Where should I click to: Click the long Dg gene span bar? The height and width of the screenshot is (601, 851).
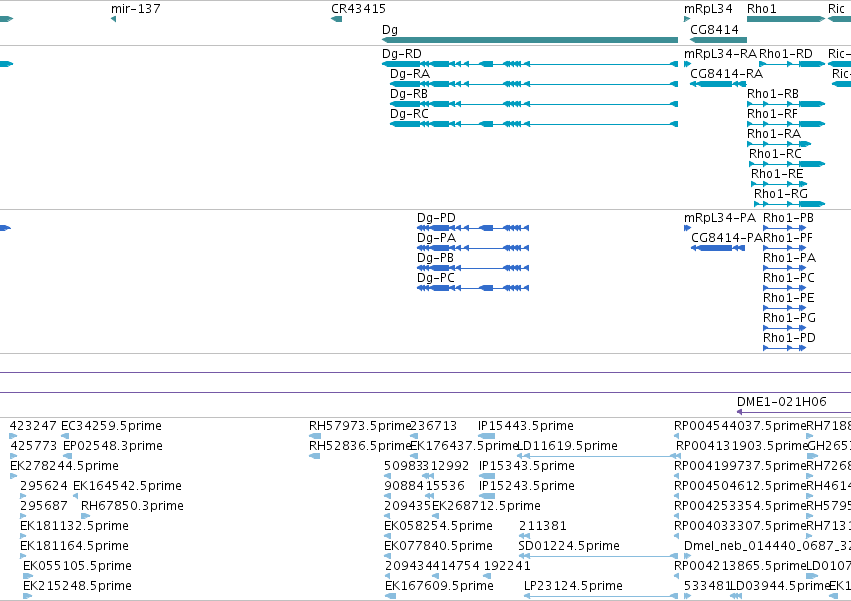[x=530, y=40]
